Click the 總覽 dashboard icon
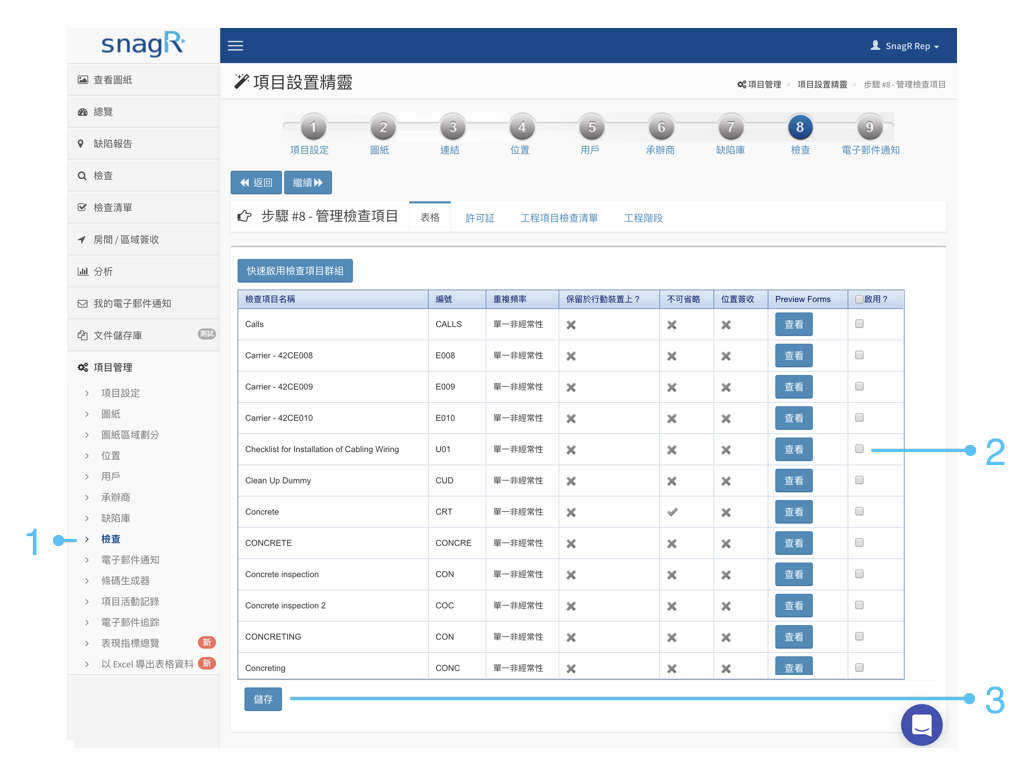 pyautogui.click(x=83, y=112)
